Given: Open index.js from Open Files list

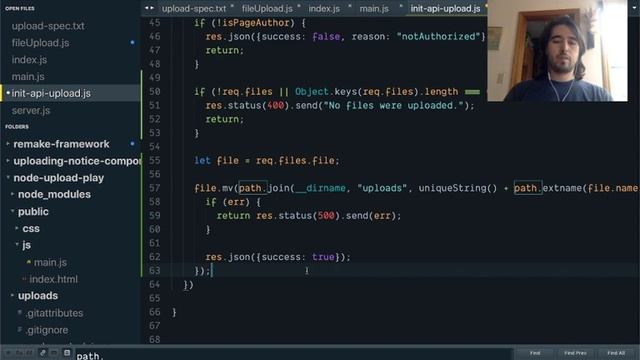Looking at the screenshot, I should [x=29, y=60].
